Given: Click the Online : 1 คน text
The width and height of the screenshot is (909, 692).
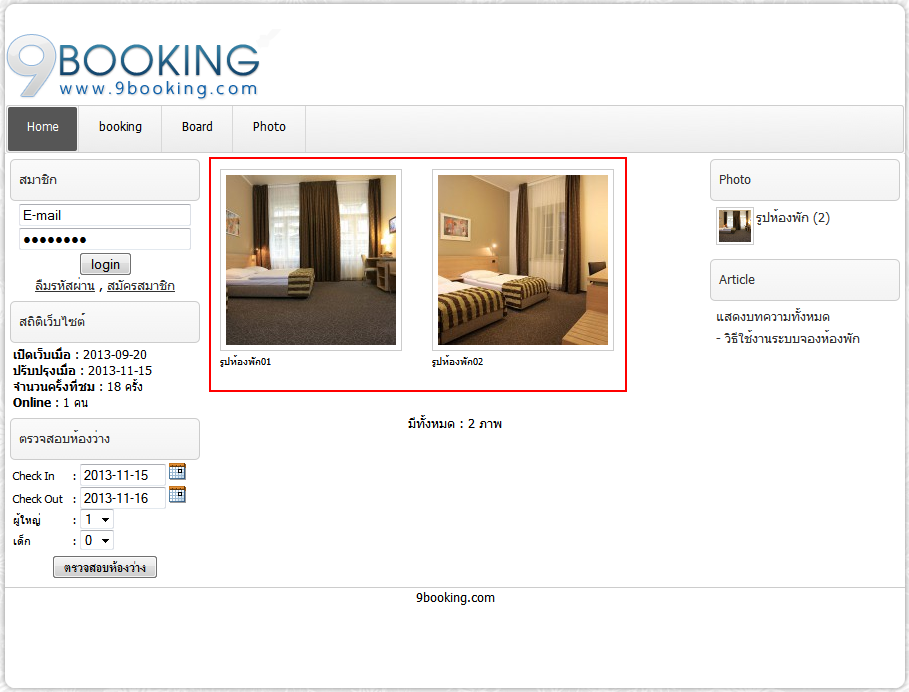Looking at the screenshot, I should 50,403.
